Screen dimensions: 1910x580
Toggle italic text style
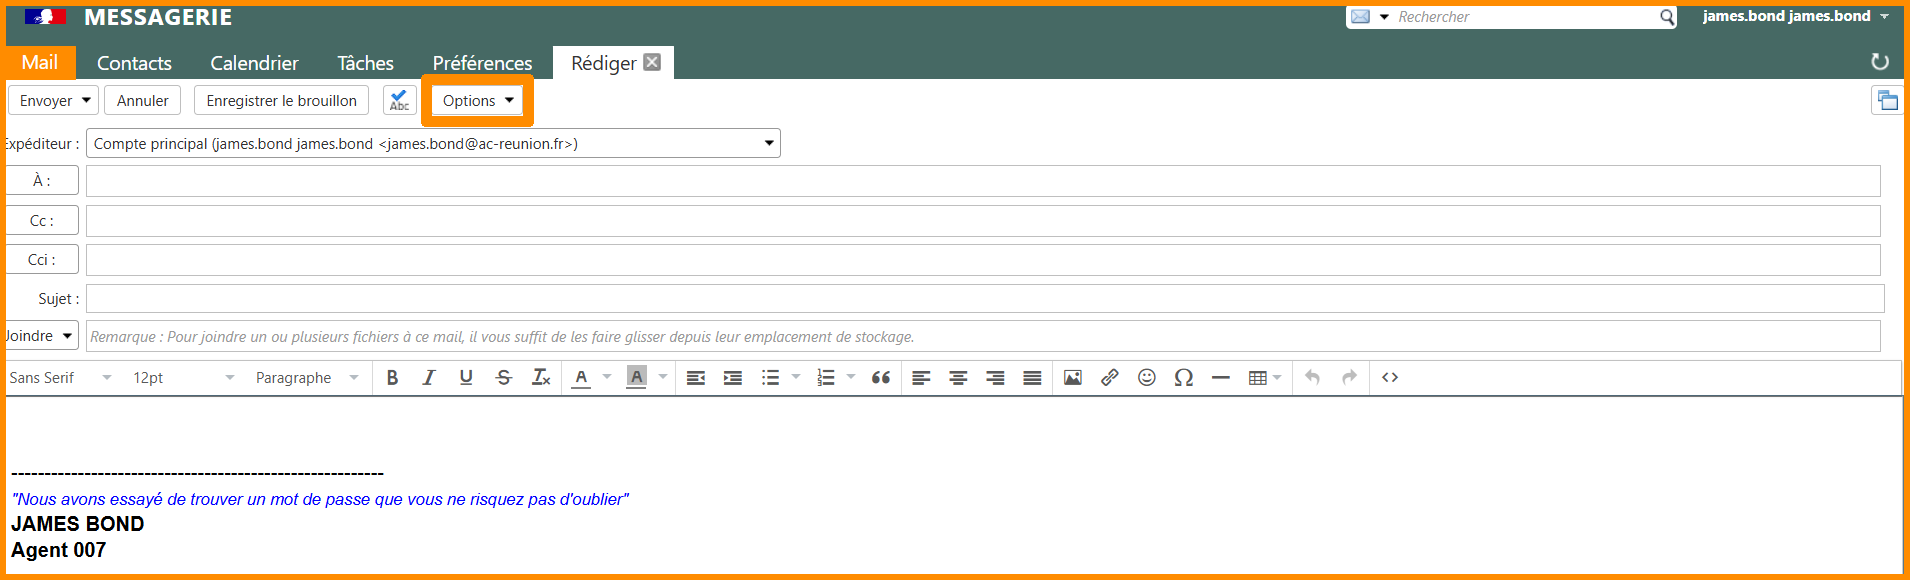pos(429,378)
